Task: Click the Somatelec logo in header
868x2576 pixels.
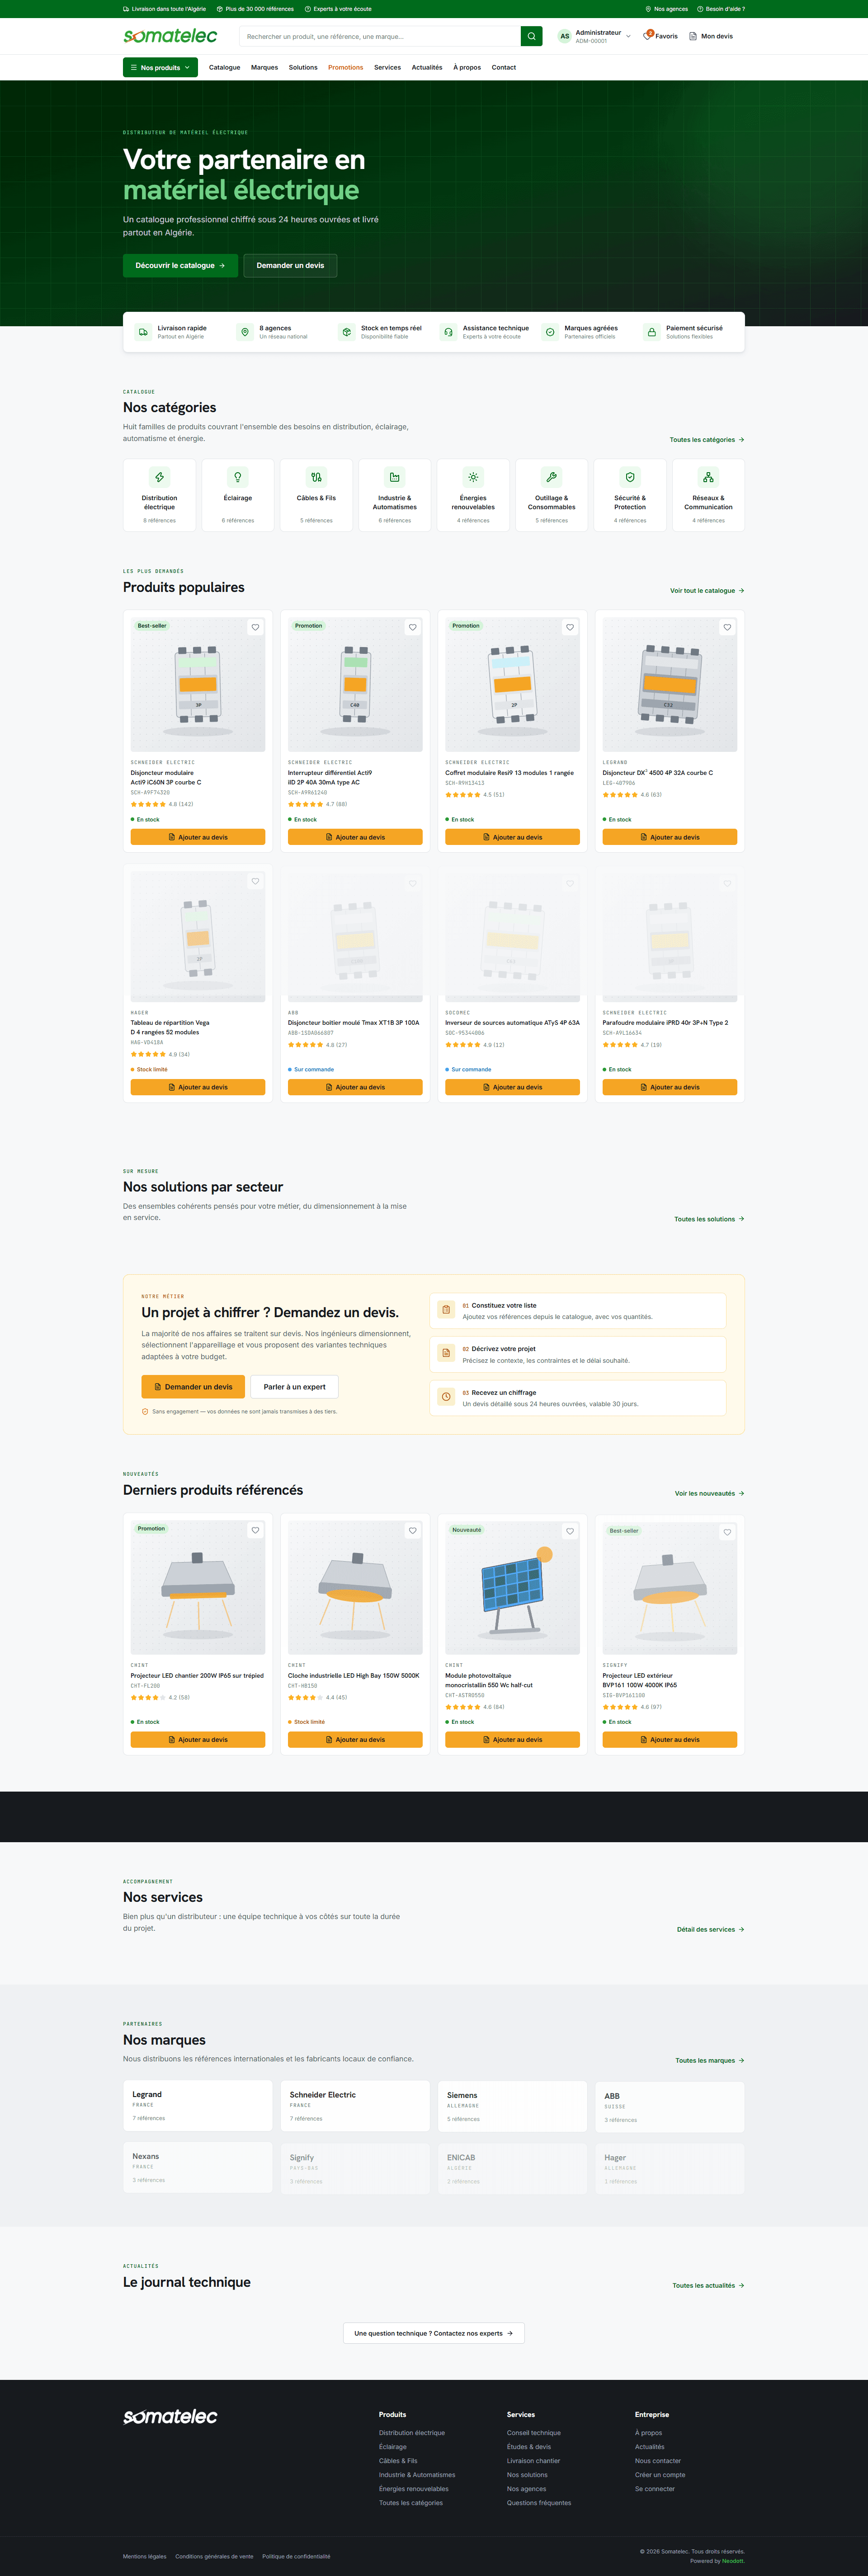Action: pyautogui.click(x=170, y=36)
